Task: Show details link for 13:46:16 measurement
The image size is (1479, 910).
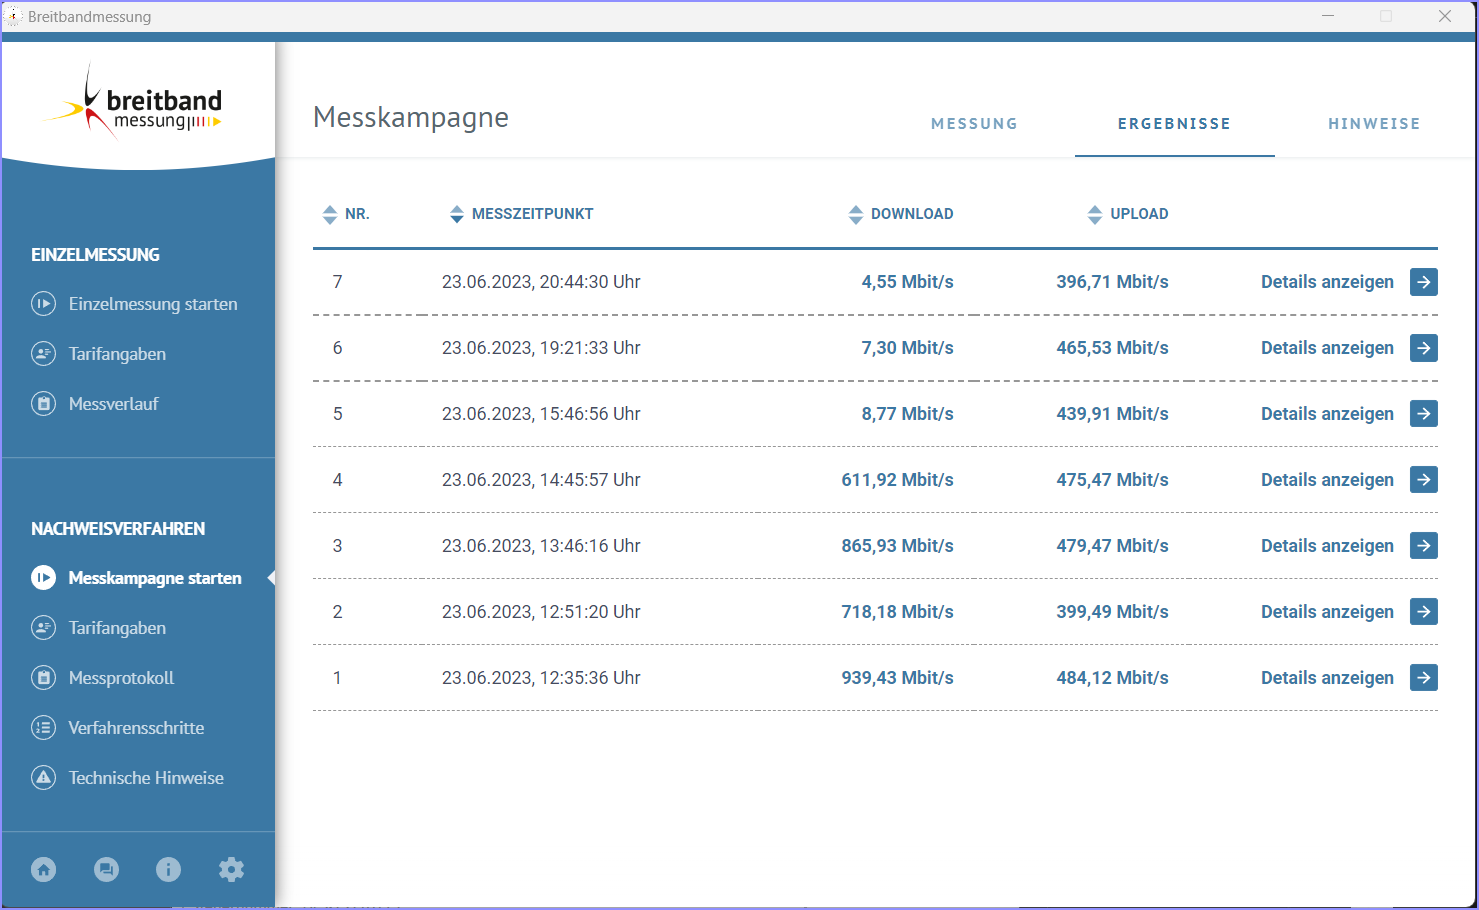Action: click(1327, 546)
